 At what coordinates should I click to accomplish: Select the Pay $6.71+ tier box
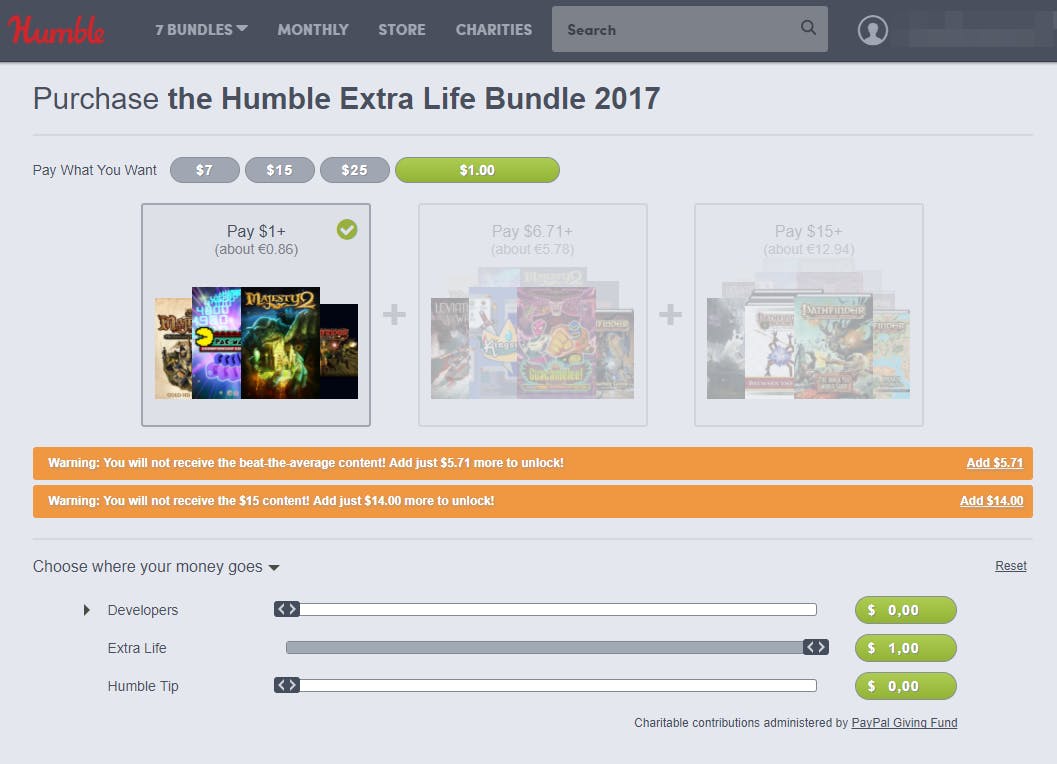(533, 315)
